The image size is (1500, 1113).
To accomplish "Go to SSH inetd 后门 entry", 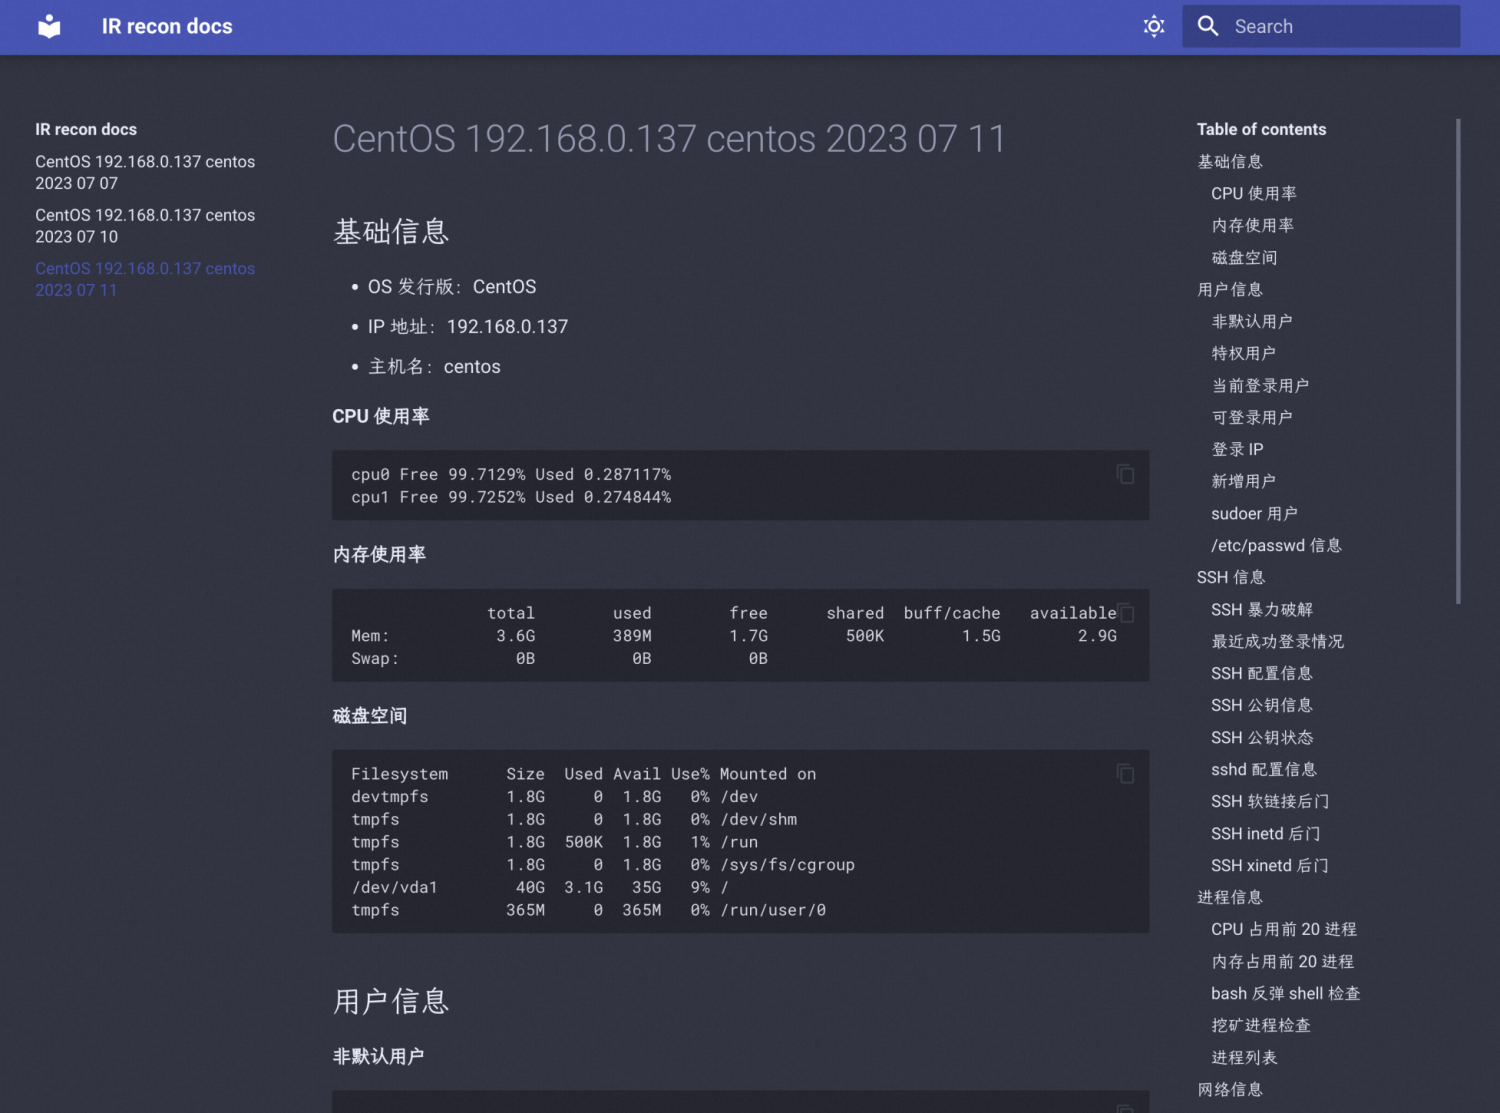I will (x=1266, y=833).
